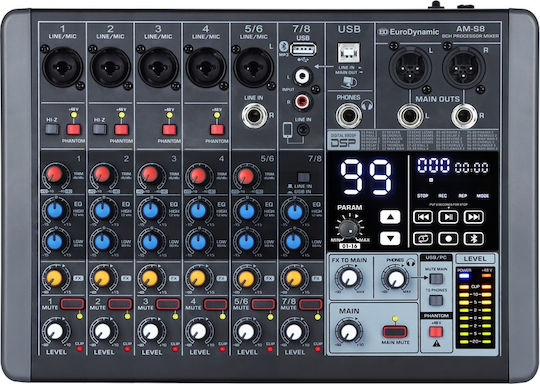Enable phantom power on channel 4
This screenshot has height=384, width=540.
(x=217, y=129)
